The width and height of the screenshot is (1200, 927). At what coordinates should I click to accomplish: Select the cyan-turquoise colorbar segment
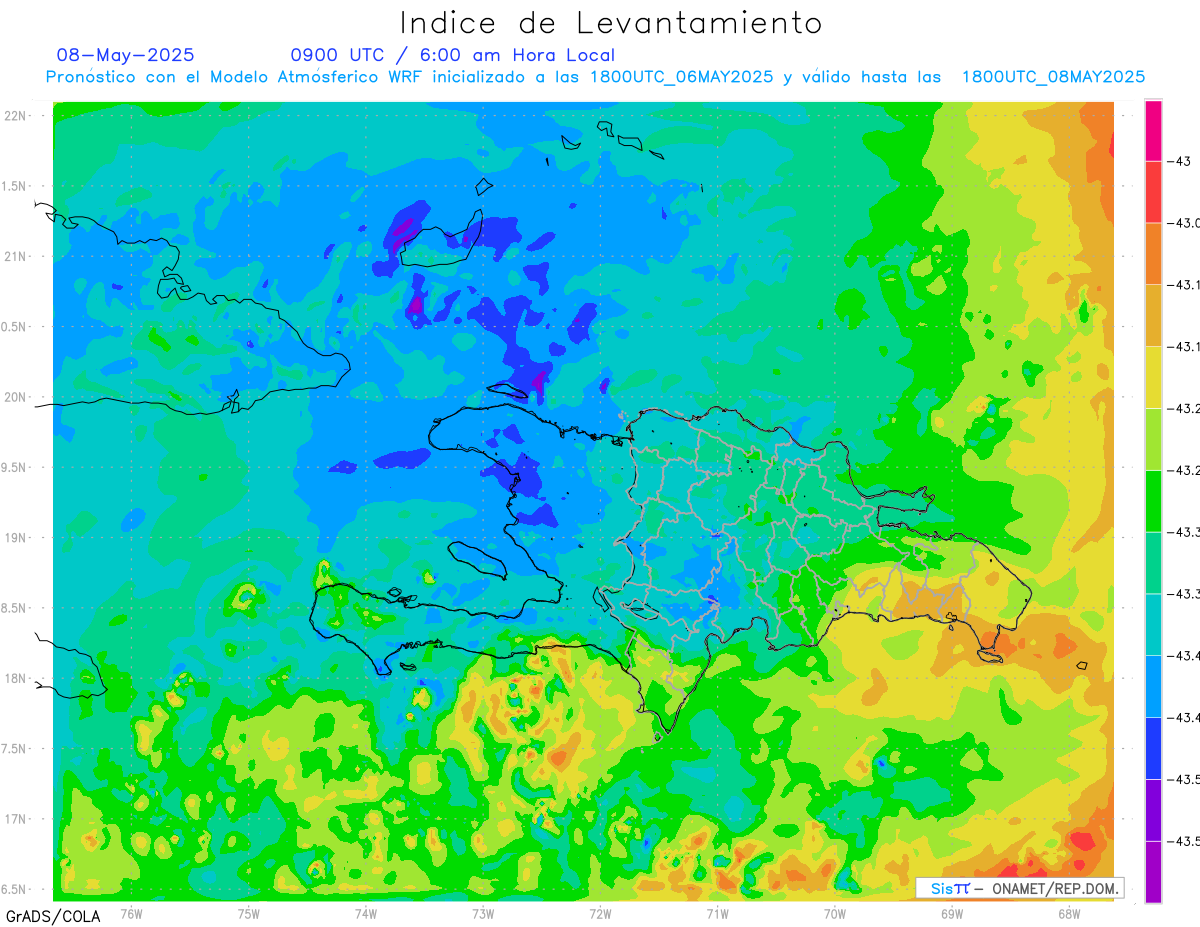pos(1153,624)
